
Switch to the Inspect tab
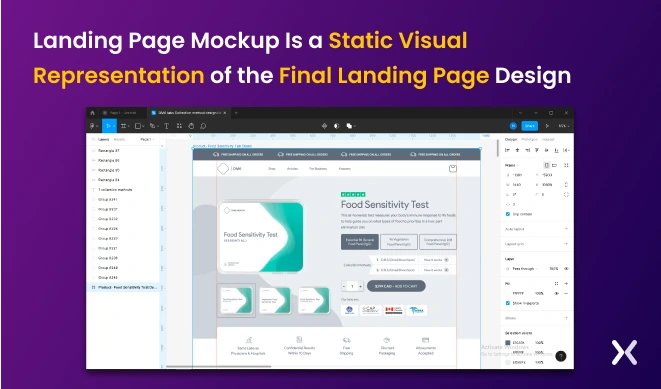548,139
